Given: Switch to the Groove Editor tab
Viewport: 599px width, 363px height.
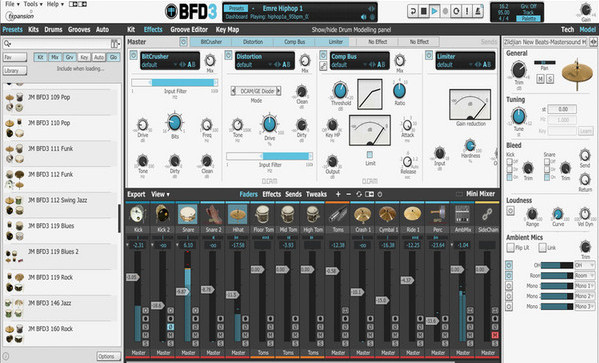Looking at the screenshot, I should 189,29.
